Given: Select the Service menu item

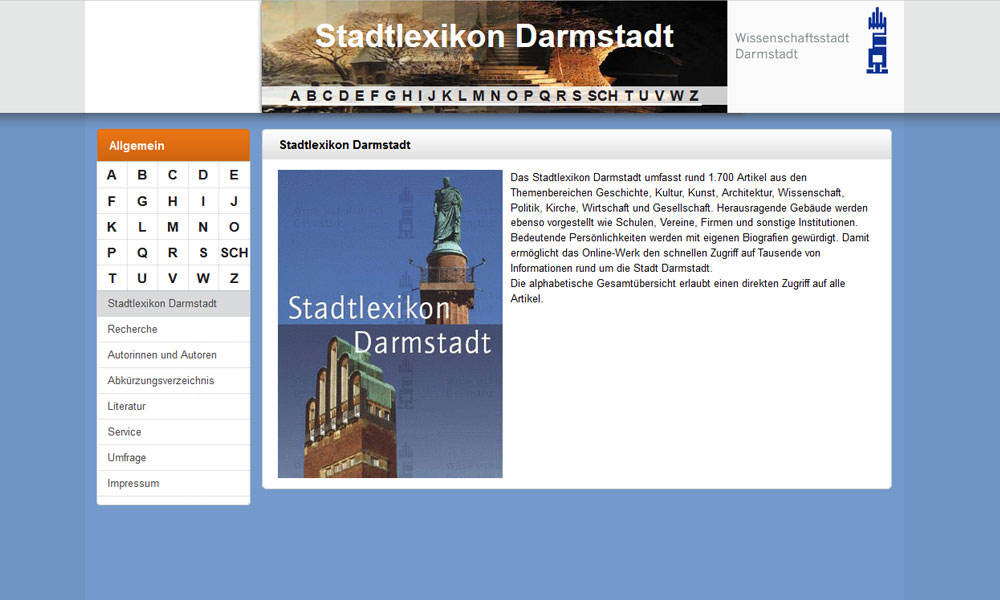Looking at the screenshot, I should coord(125,432).
